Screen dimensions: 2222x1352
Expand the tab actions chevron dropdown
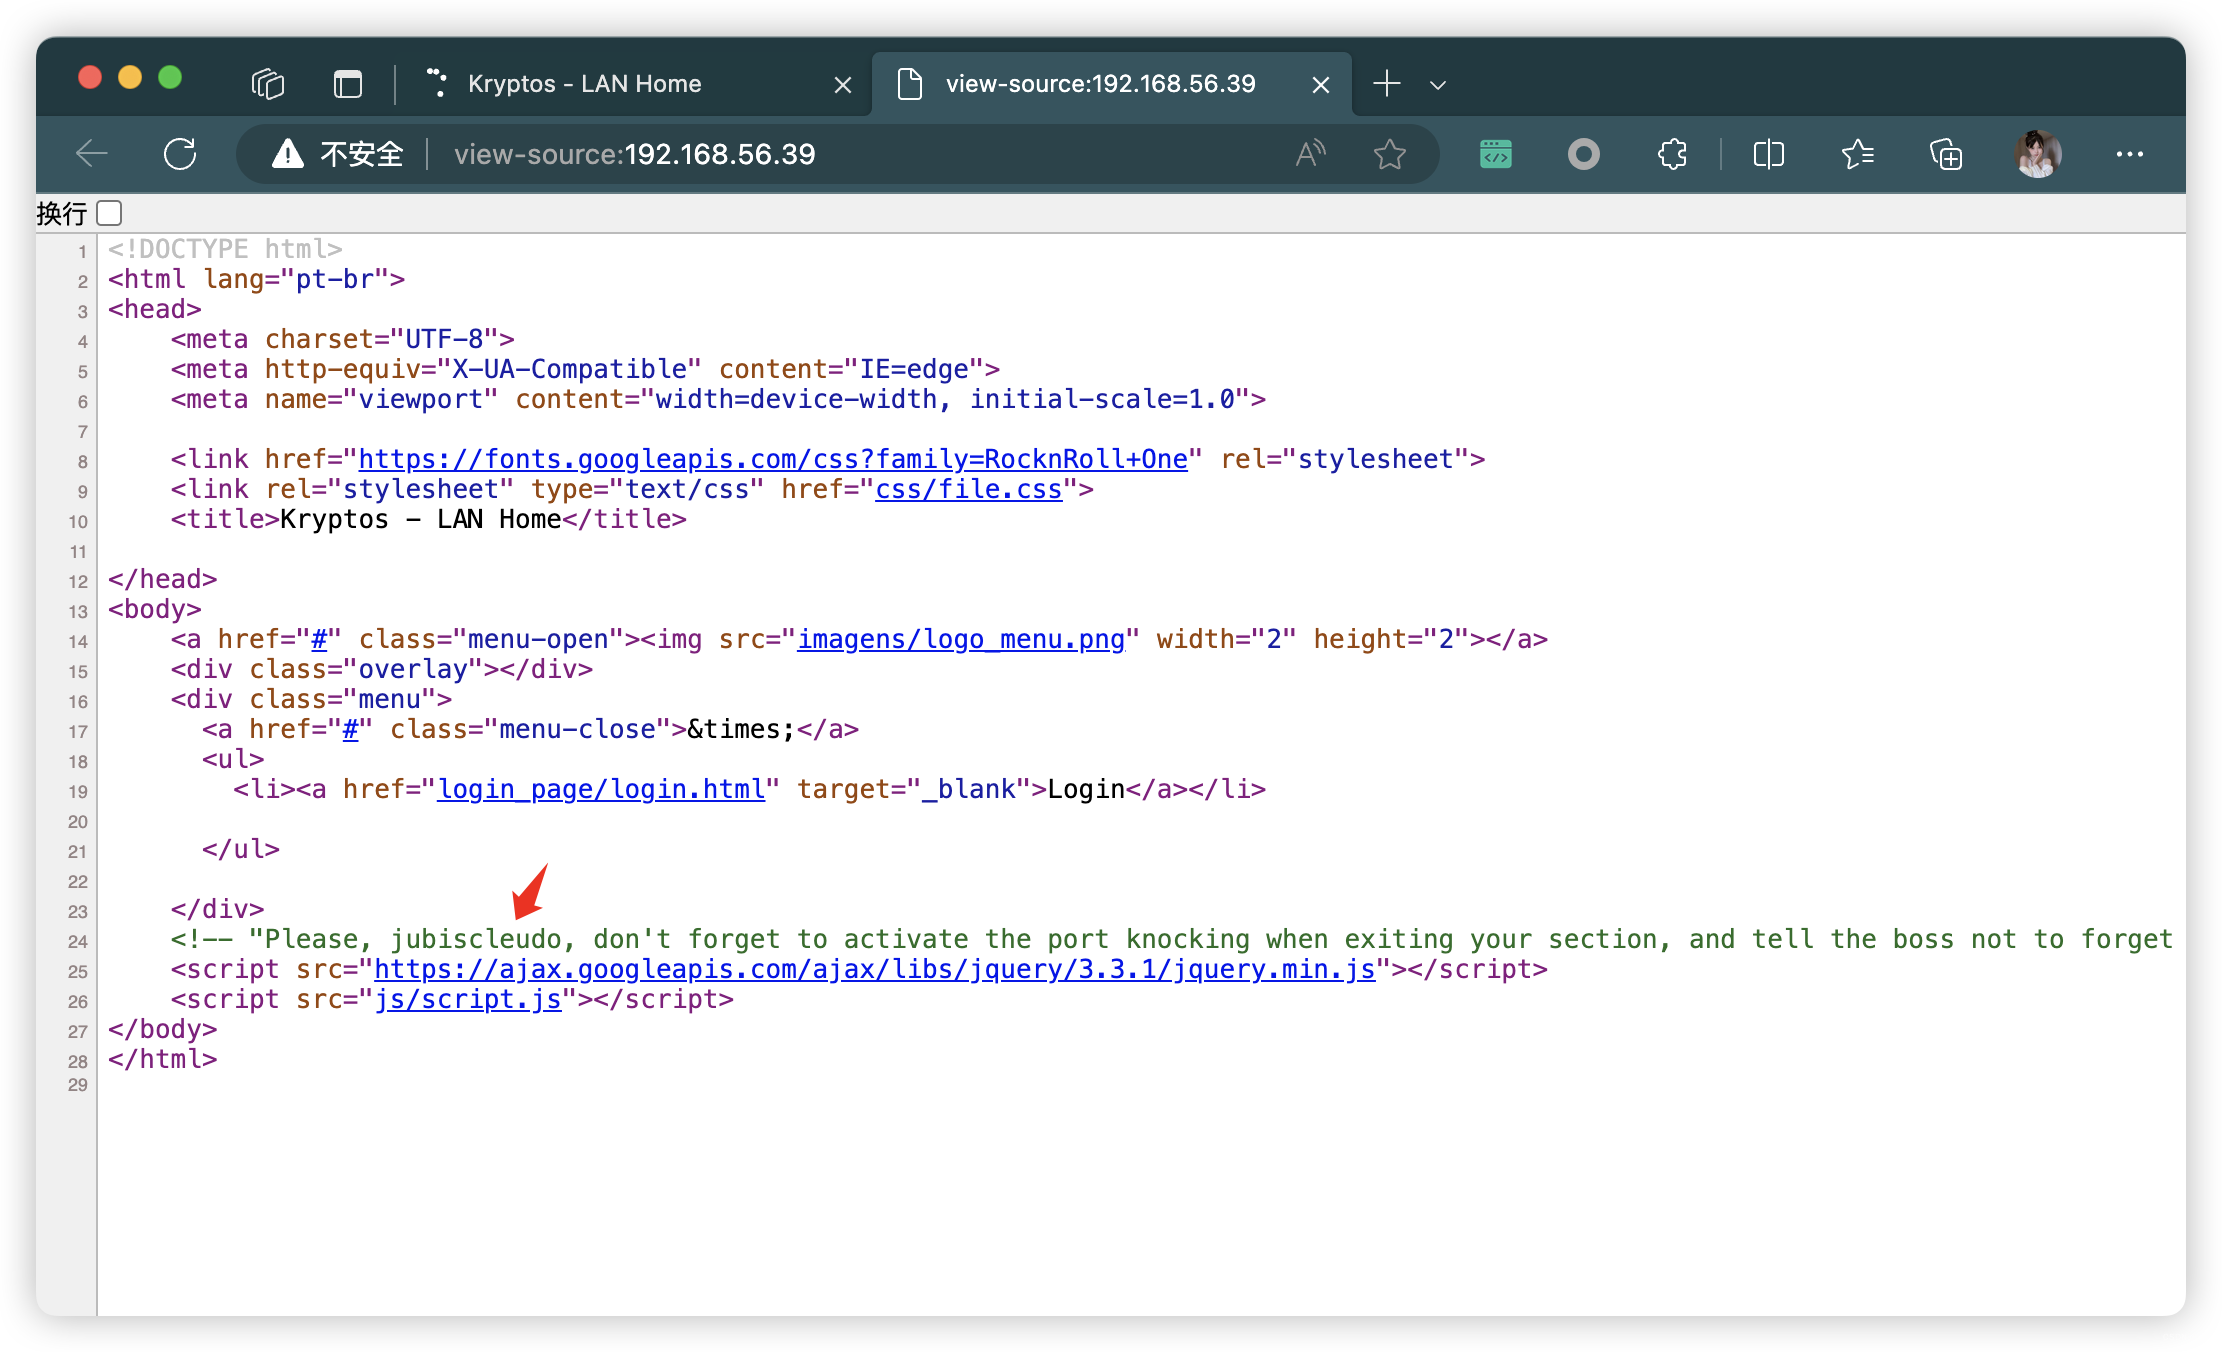1438,85
